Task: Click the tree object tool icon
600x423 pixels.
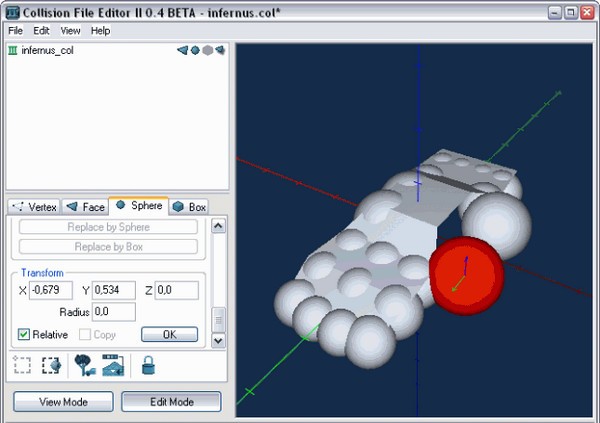Action: pyautogui.click(x=84, y=365)
